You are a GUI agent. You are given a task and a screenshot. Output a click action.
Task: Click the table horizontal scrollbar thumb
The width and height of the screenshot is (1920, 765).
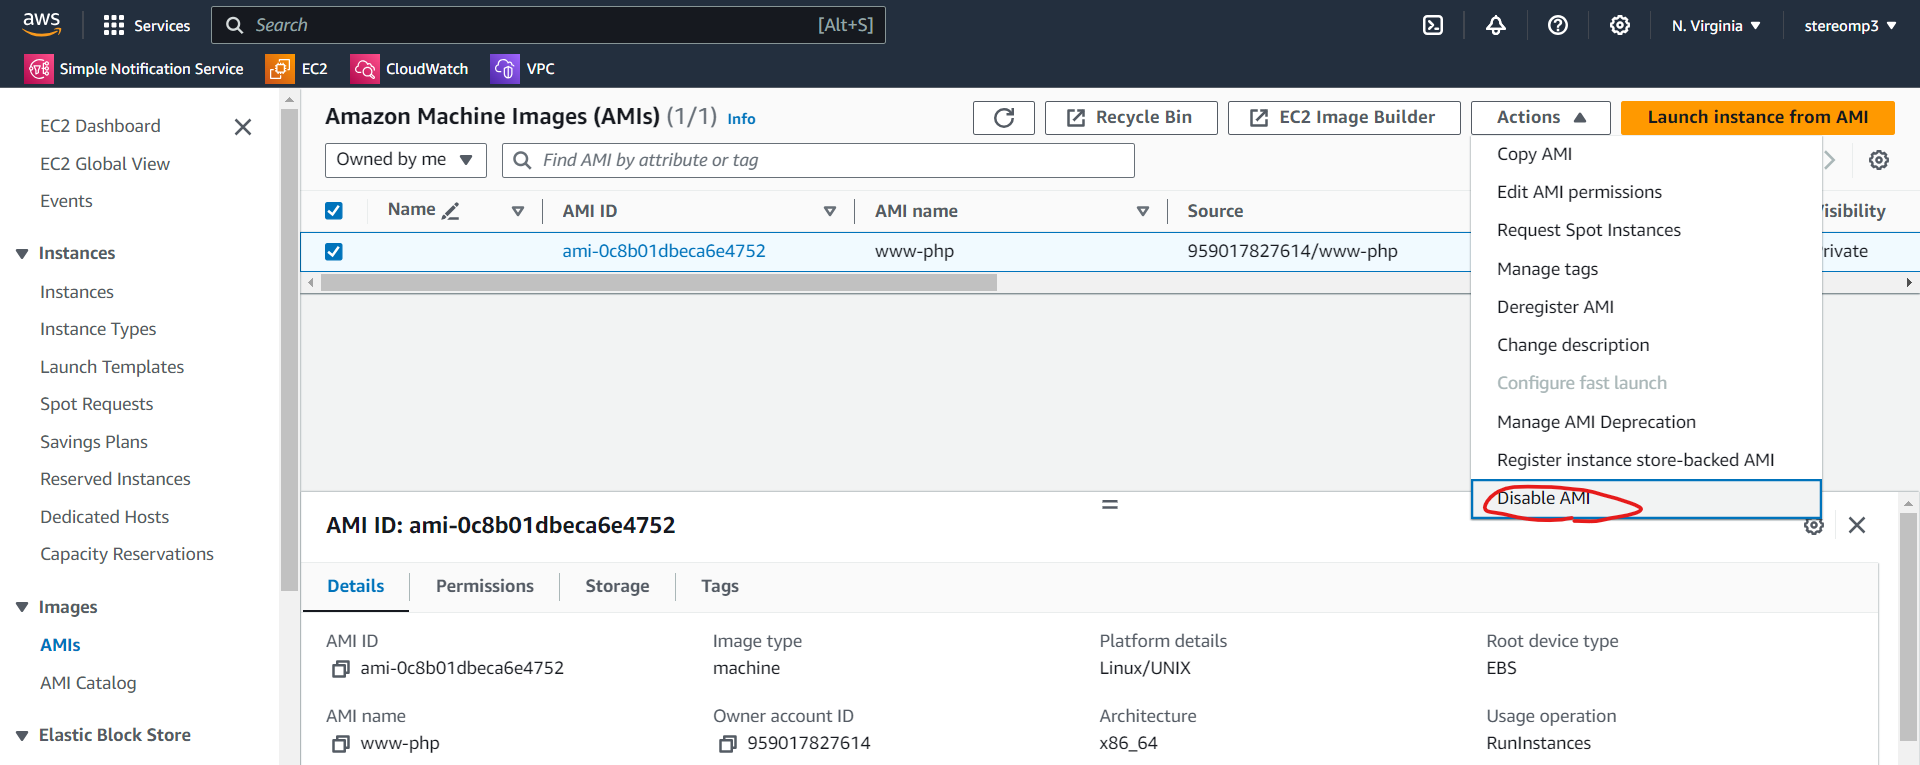(x=659, y=283)
